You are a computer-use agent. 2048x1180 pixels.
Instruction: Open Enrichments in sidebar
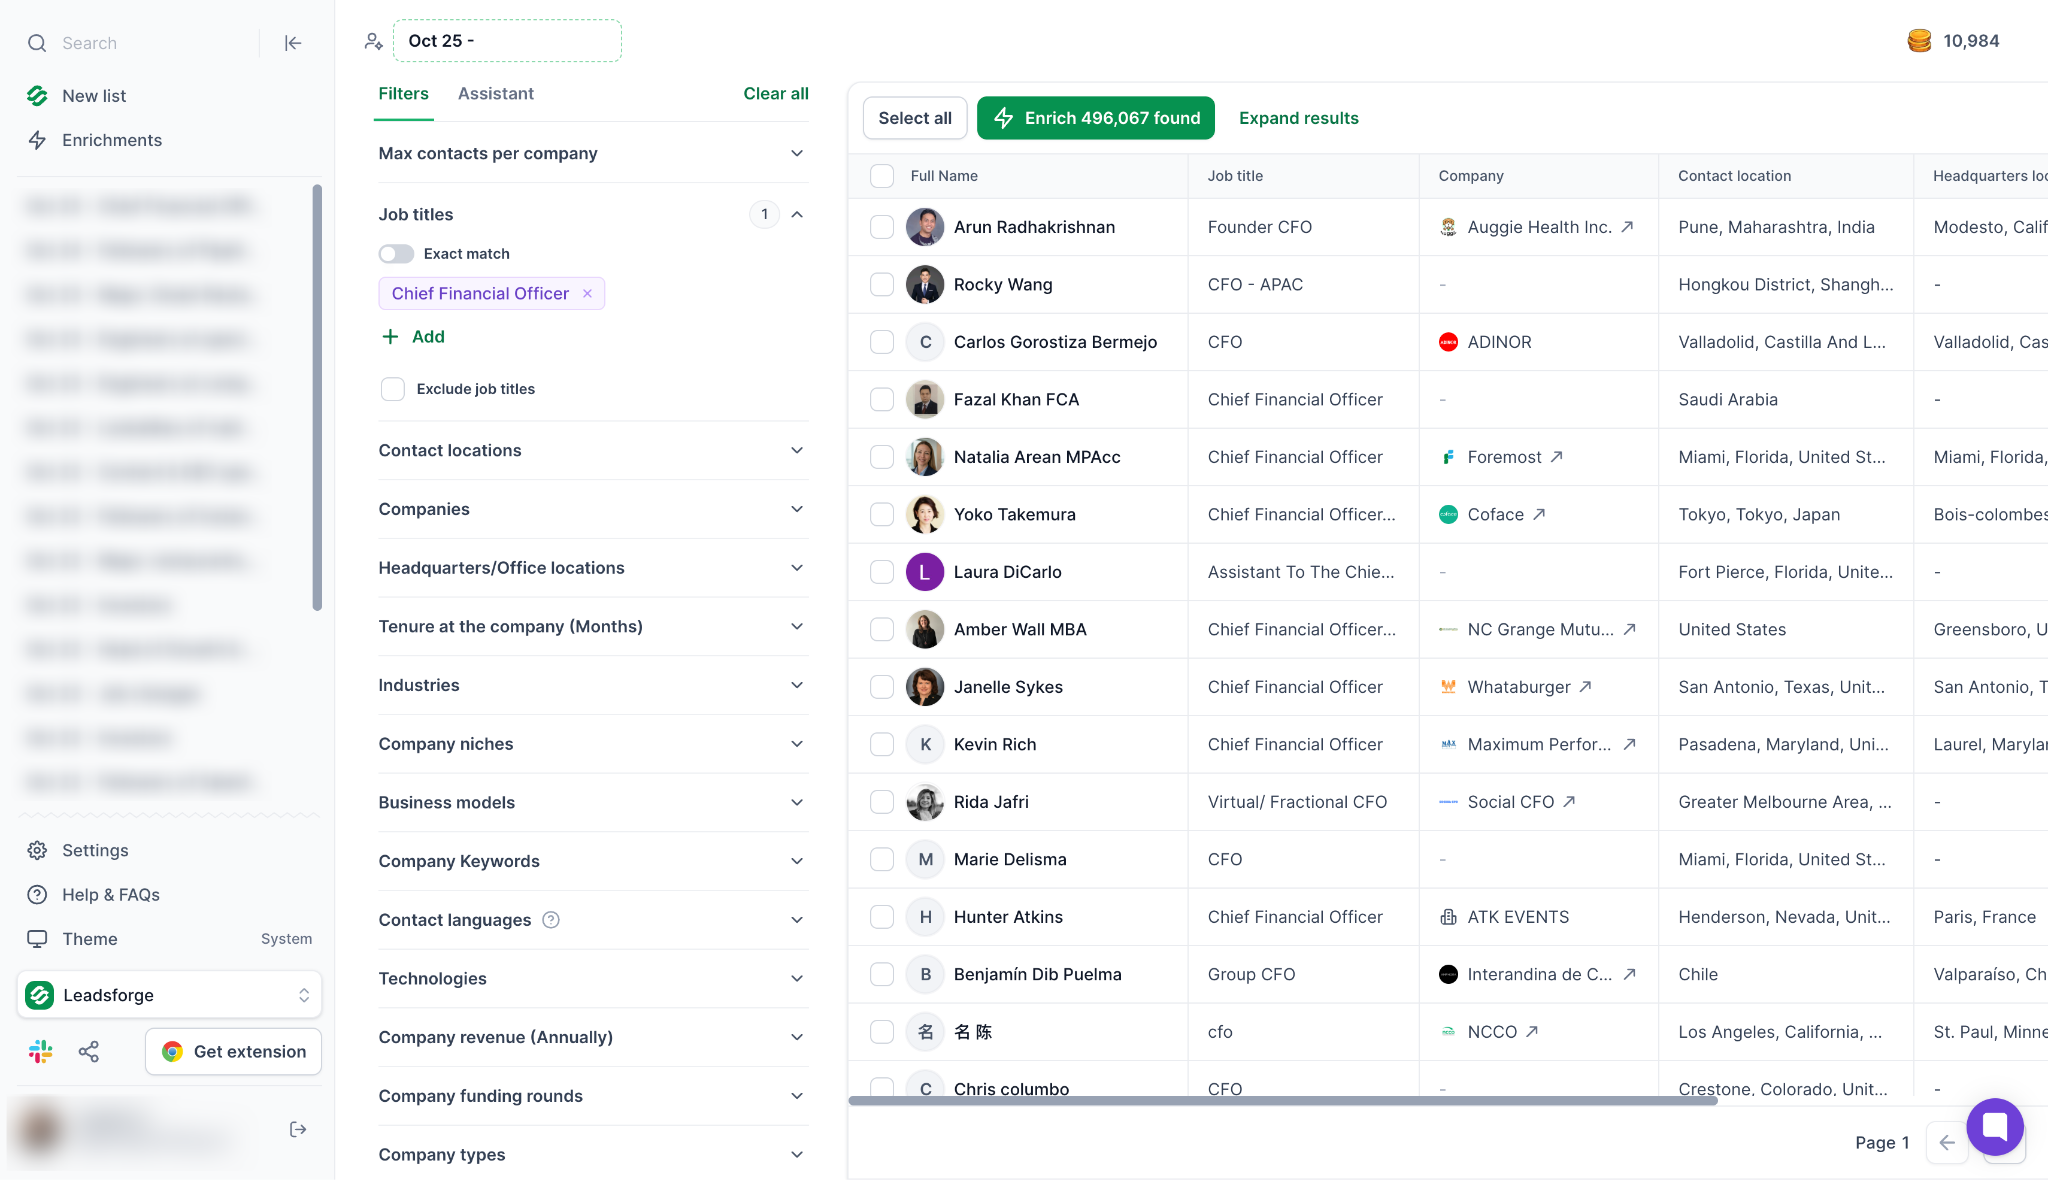pos(112,140)
